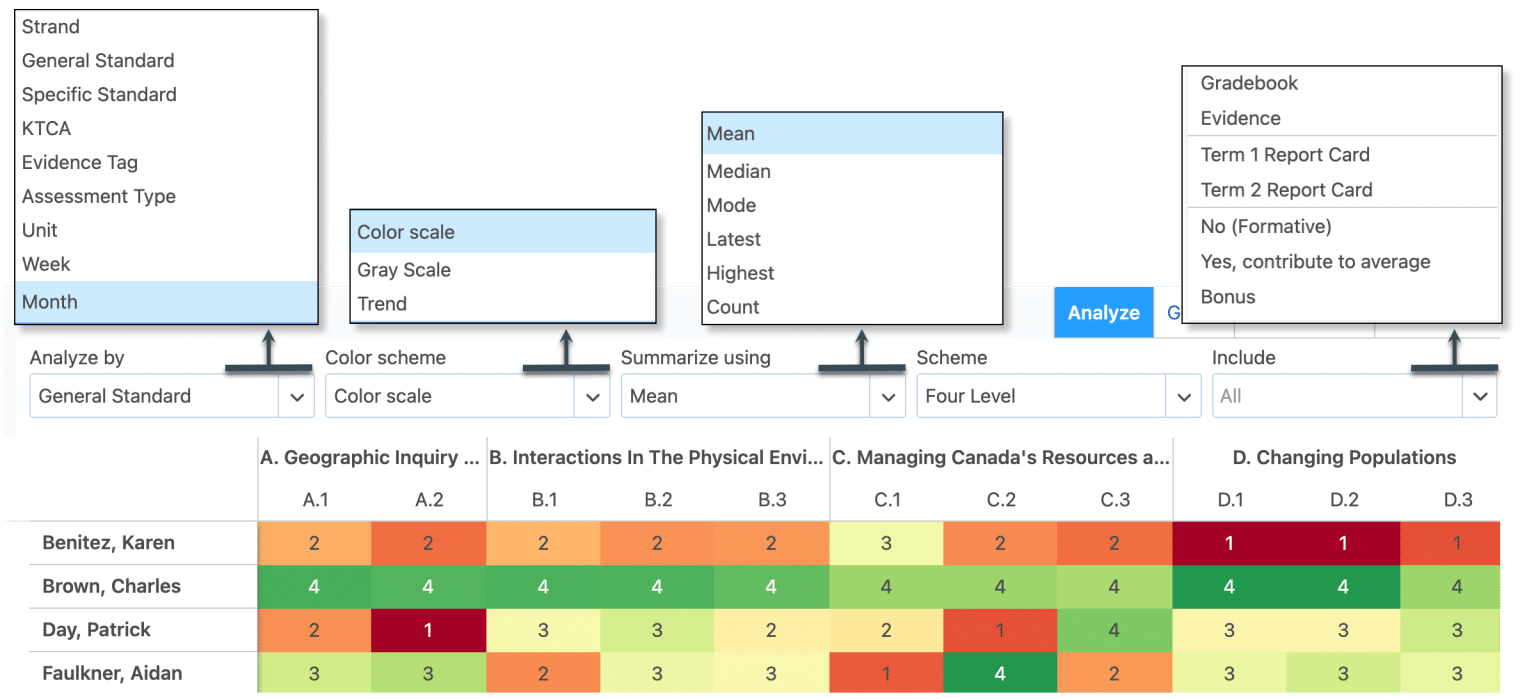Screen dimensions: 1536x699
Task: Open student row Benitez, Karen
Action: 108,543
